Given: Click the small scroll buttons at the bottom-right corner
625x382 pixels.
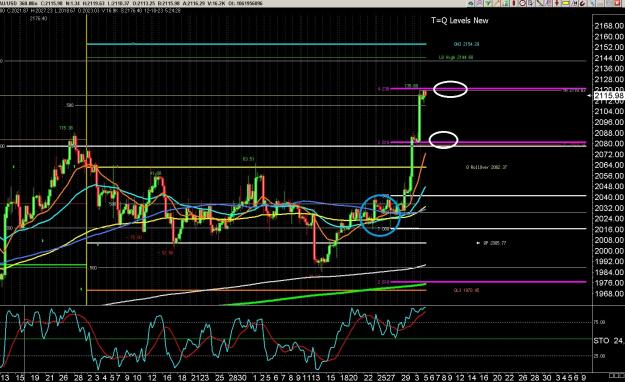Looking at the screenshot, I should (x=617, y=376).
